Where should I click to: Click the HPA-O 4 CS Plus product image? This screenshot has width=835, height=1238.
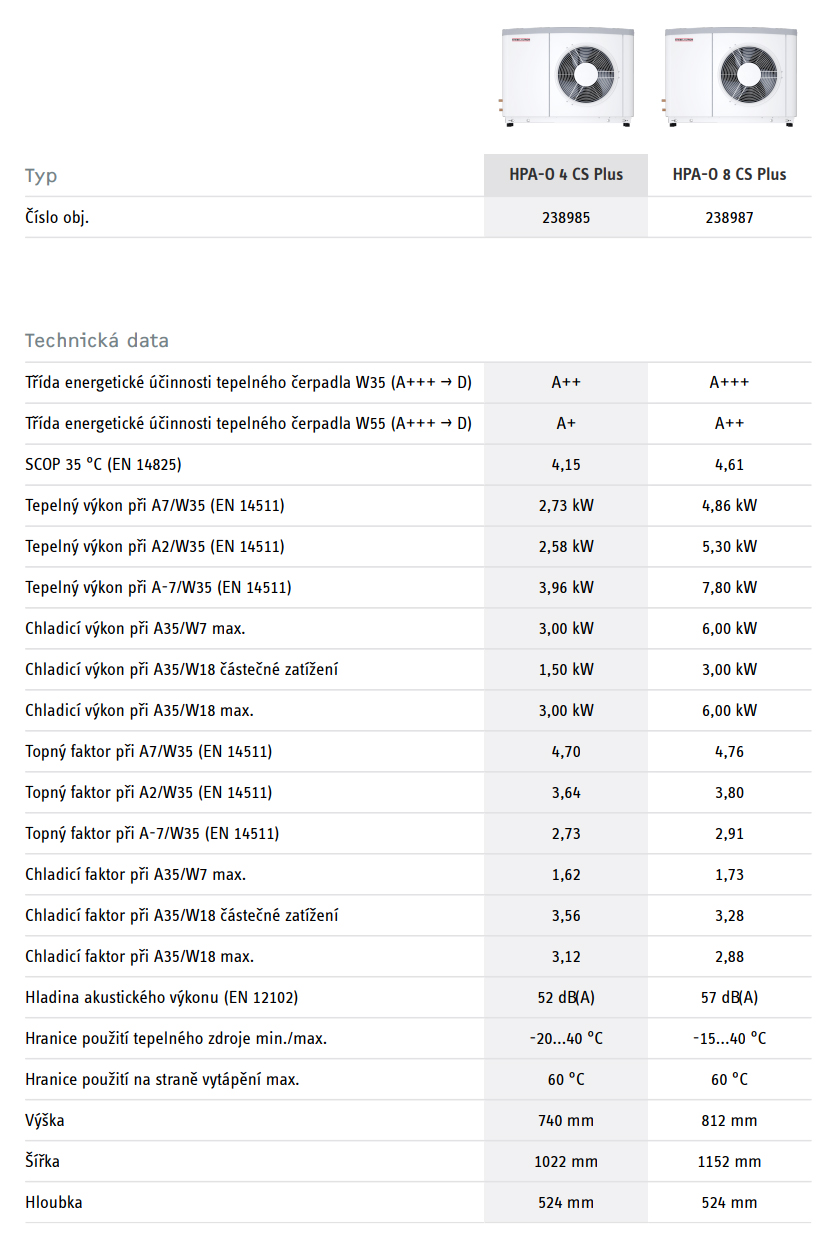(566, 77)
